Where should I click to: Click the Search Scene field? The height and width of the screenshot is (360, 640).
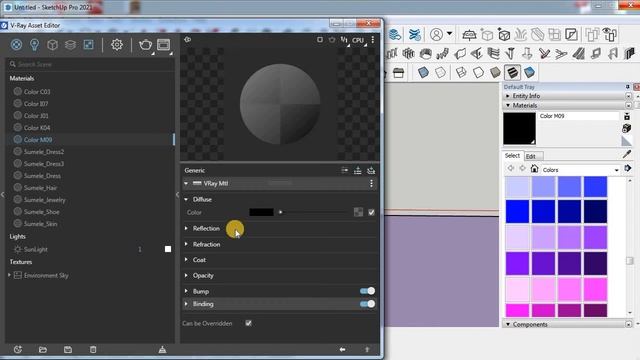(90, 64)
